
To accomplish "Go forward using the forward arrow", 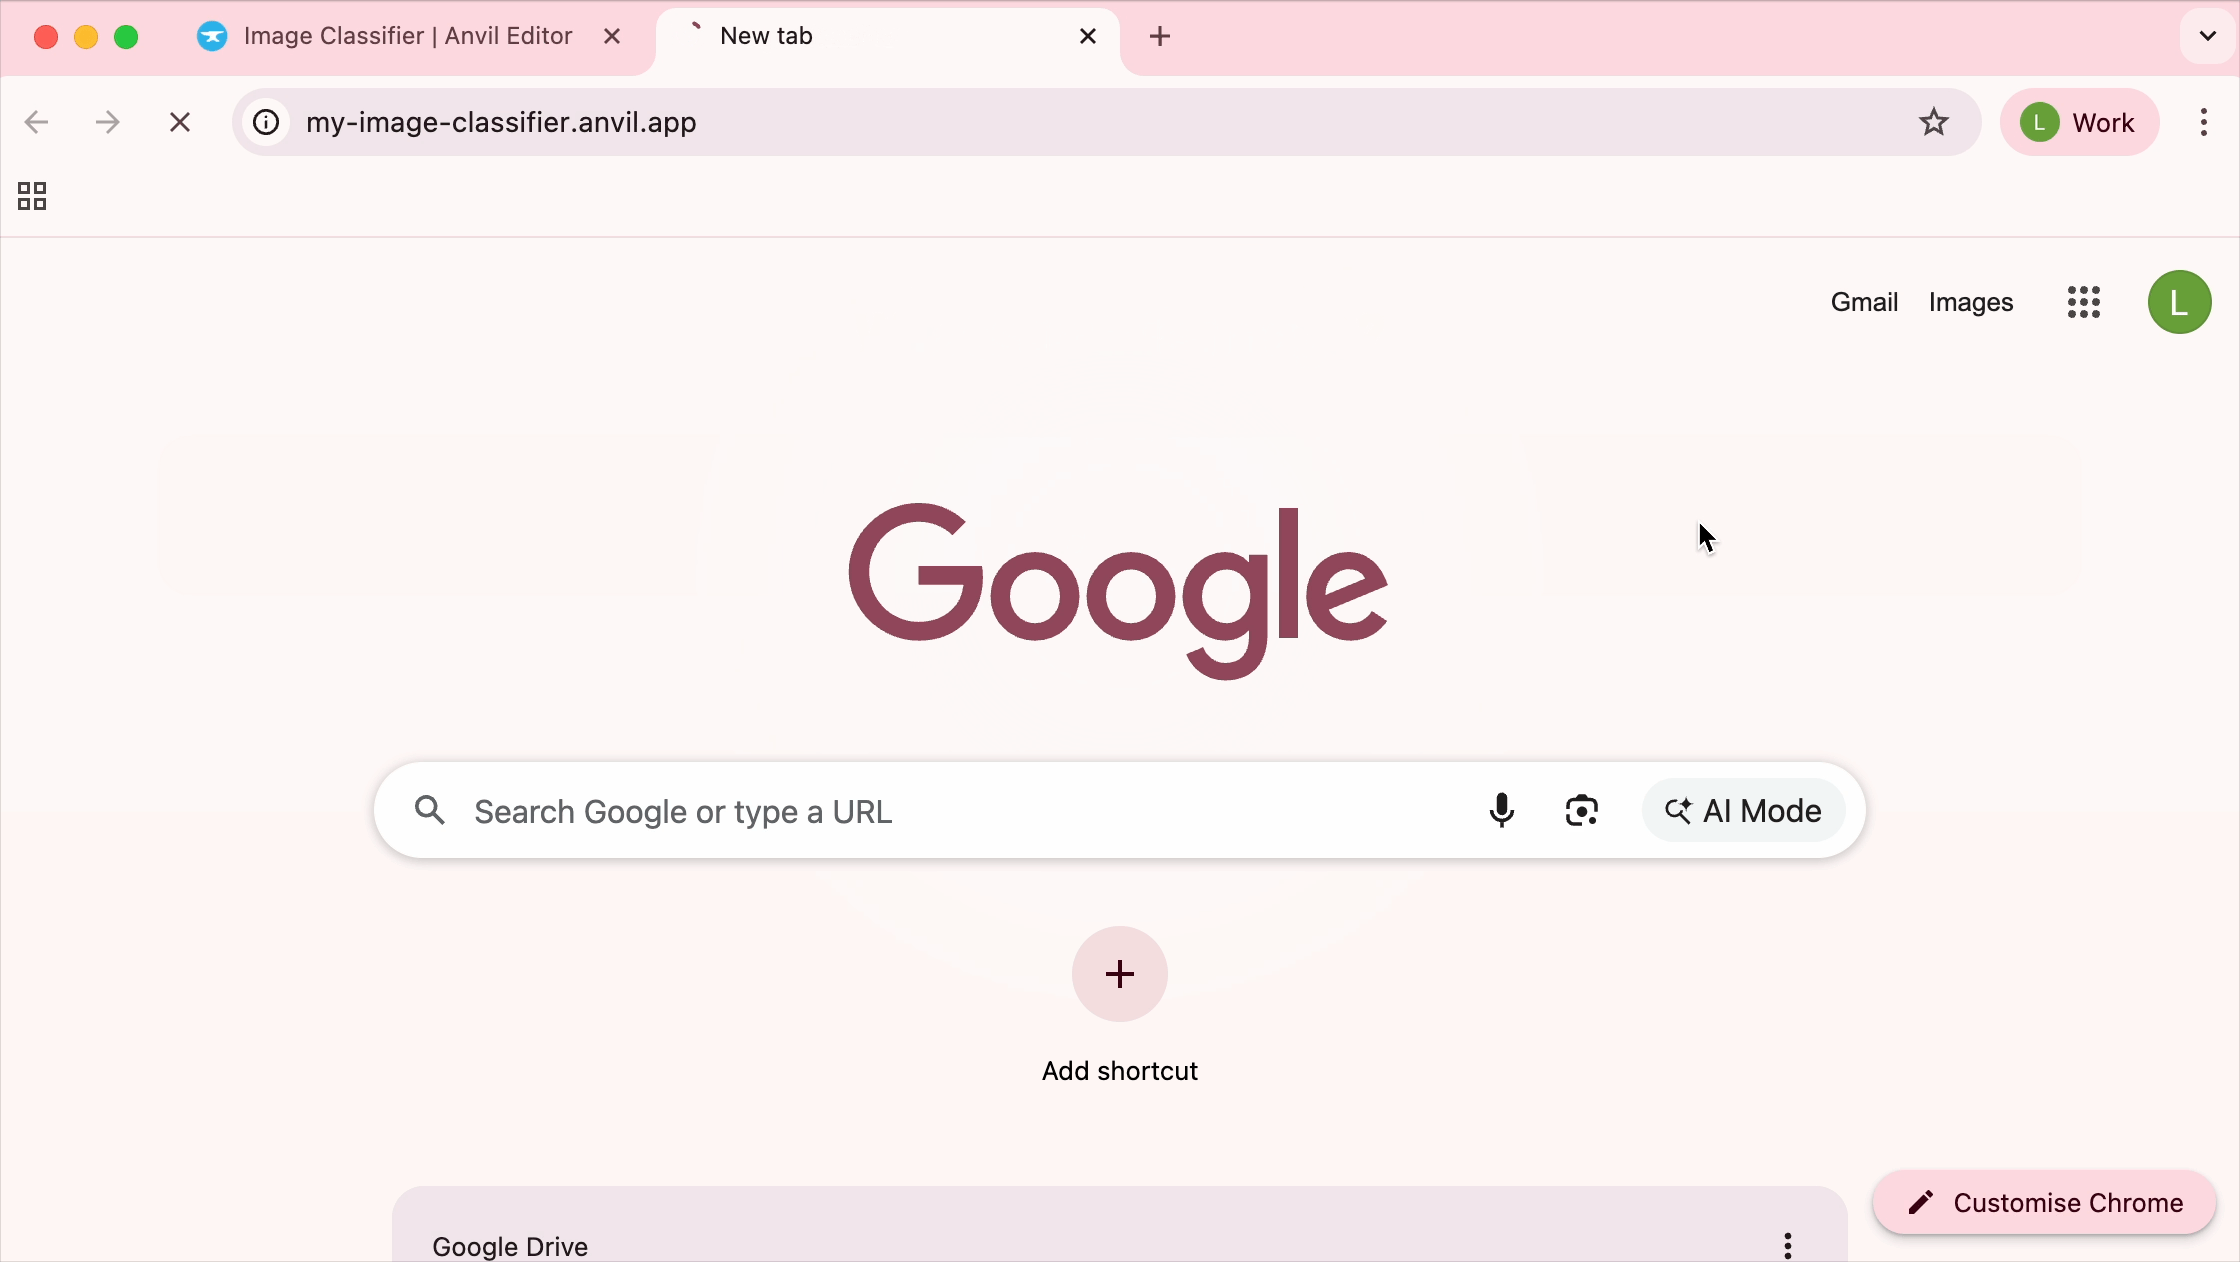I will pyautogui.click(x=107, y=122).
